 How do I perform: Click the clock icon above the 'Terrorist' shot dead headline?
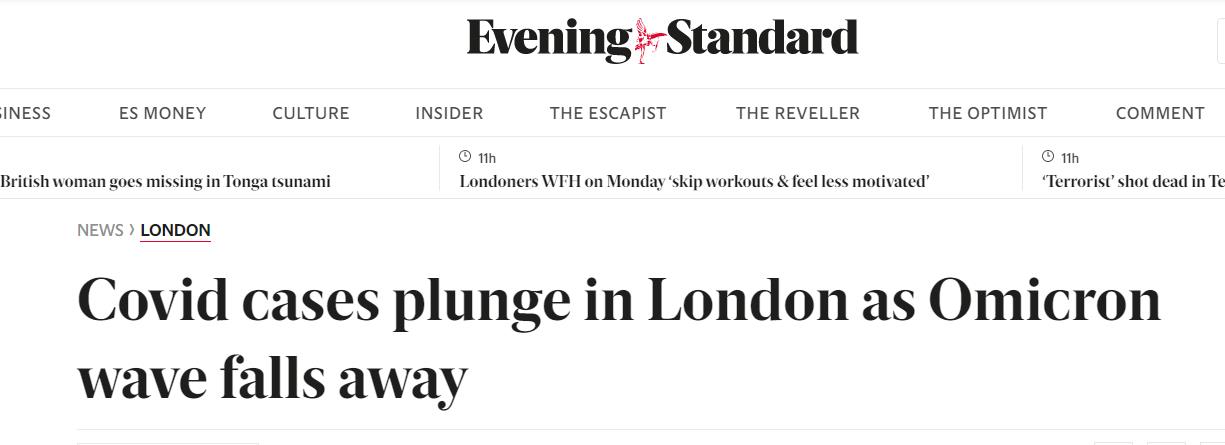[1048, 157]
